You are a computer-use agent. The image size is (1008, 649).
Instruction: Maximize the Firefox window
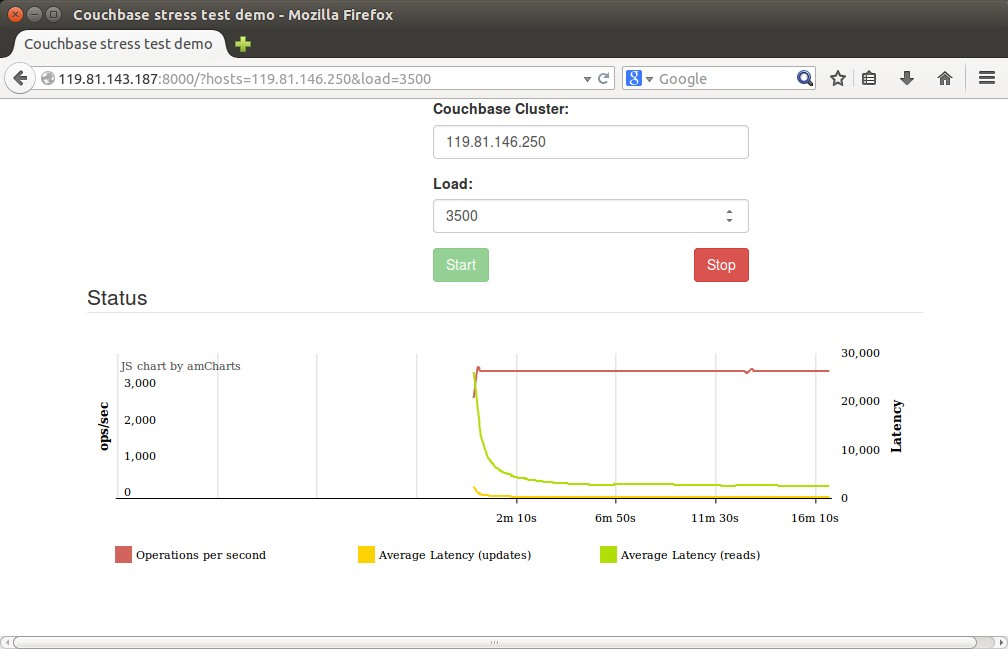pyautogui.click(x=54, y=14)
